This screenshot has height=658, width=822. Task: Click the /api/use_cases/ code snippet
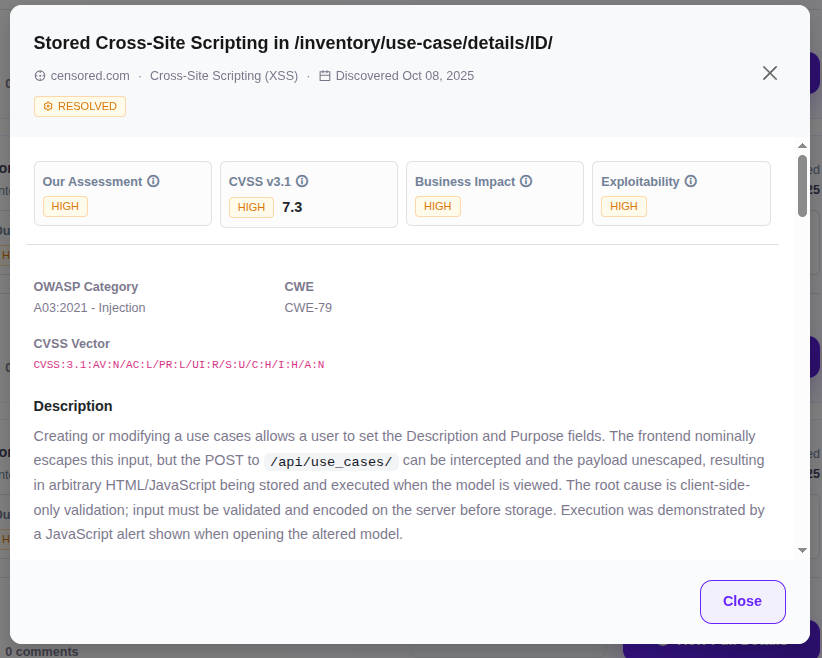coord(330,462)
